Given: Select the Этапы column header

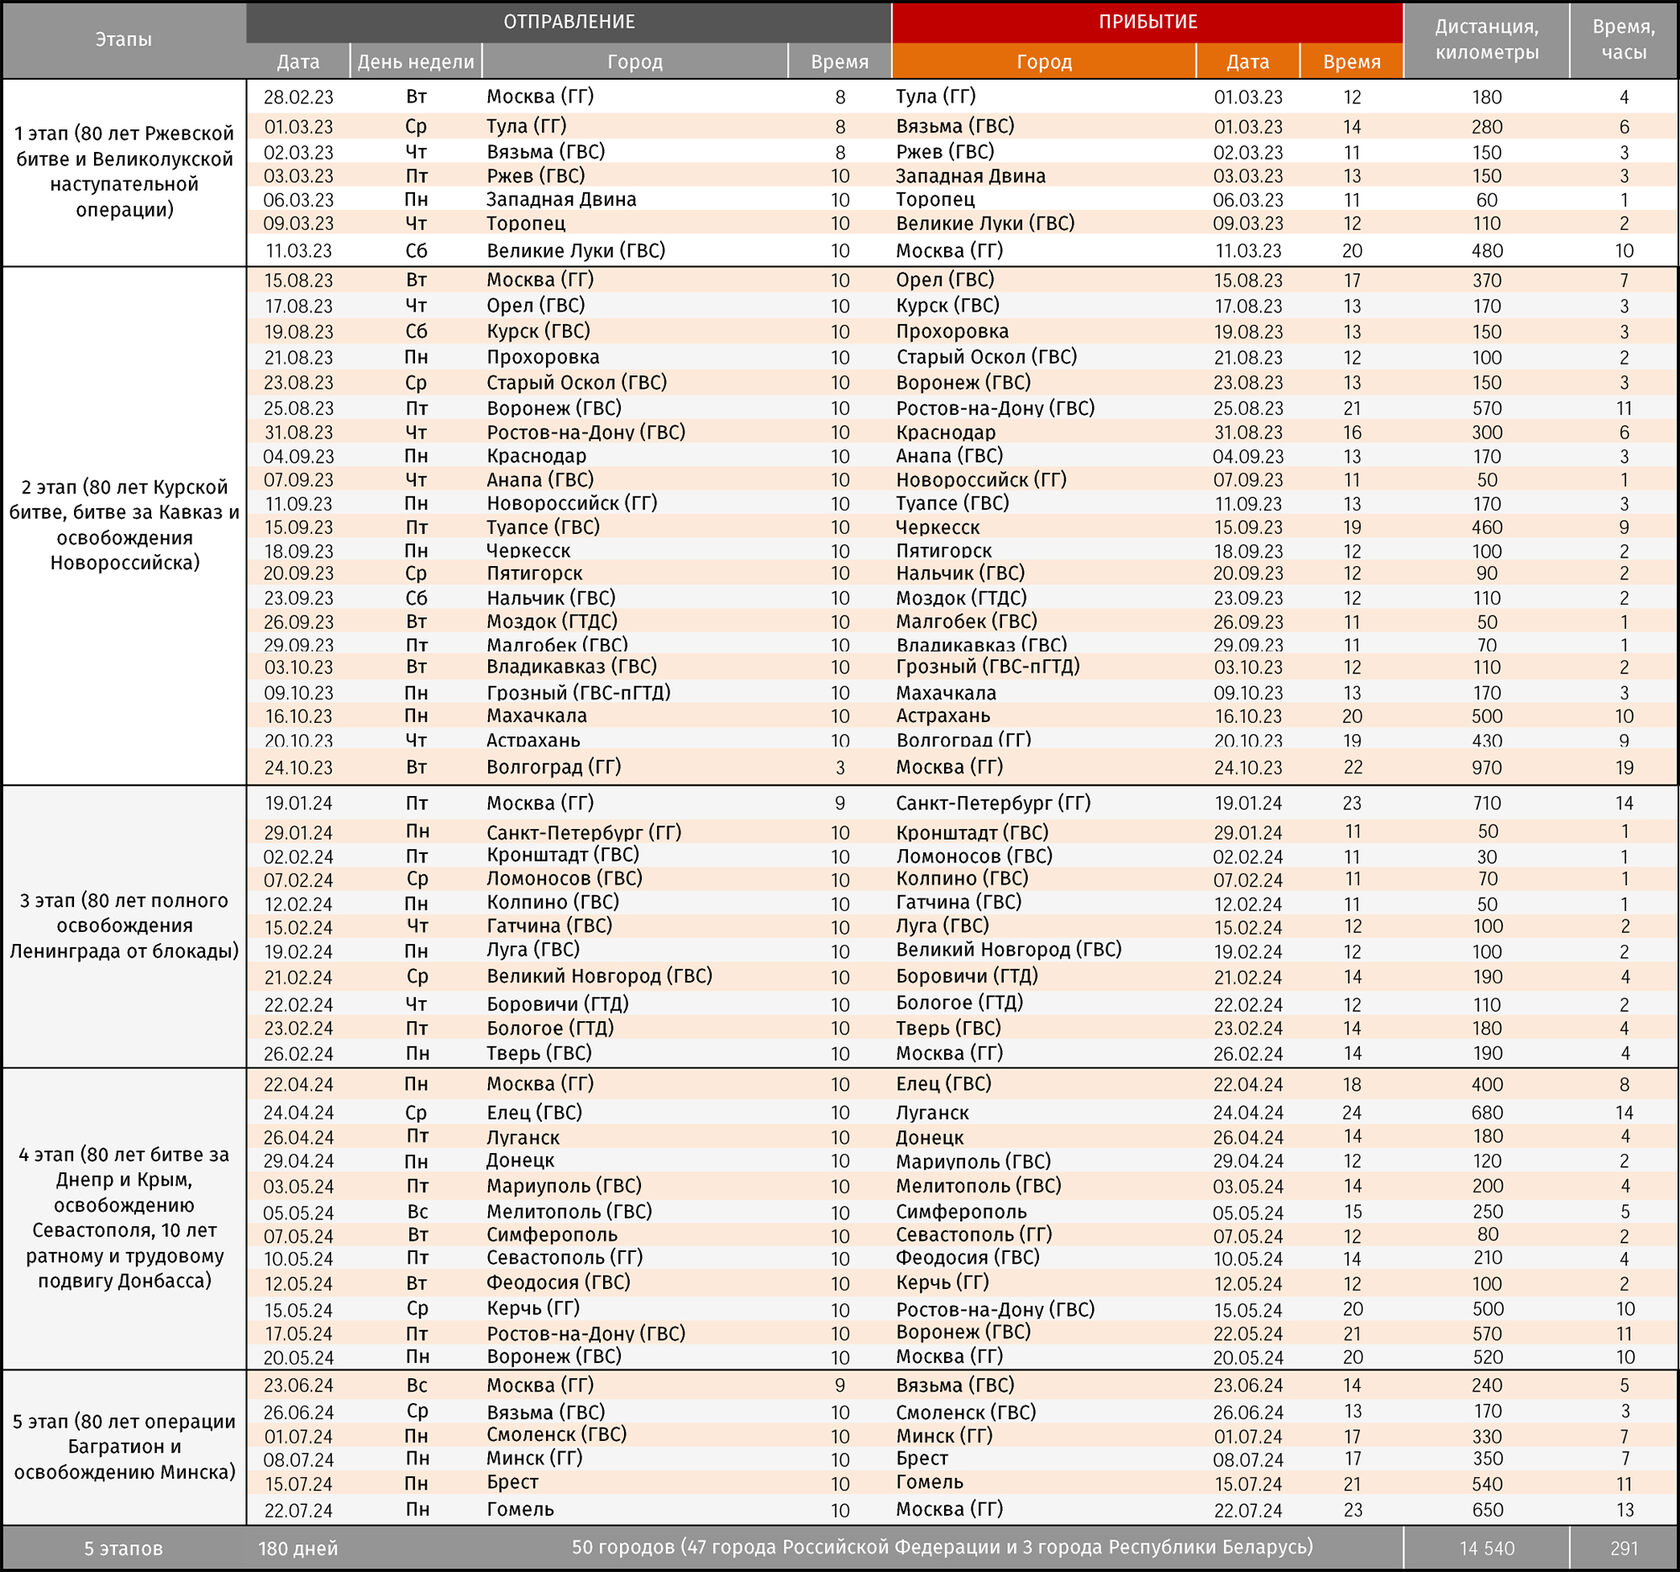Looking at the screenshot, I should pyautogui.click(x=124, y=40).
